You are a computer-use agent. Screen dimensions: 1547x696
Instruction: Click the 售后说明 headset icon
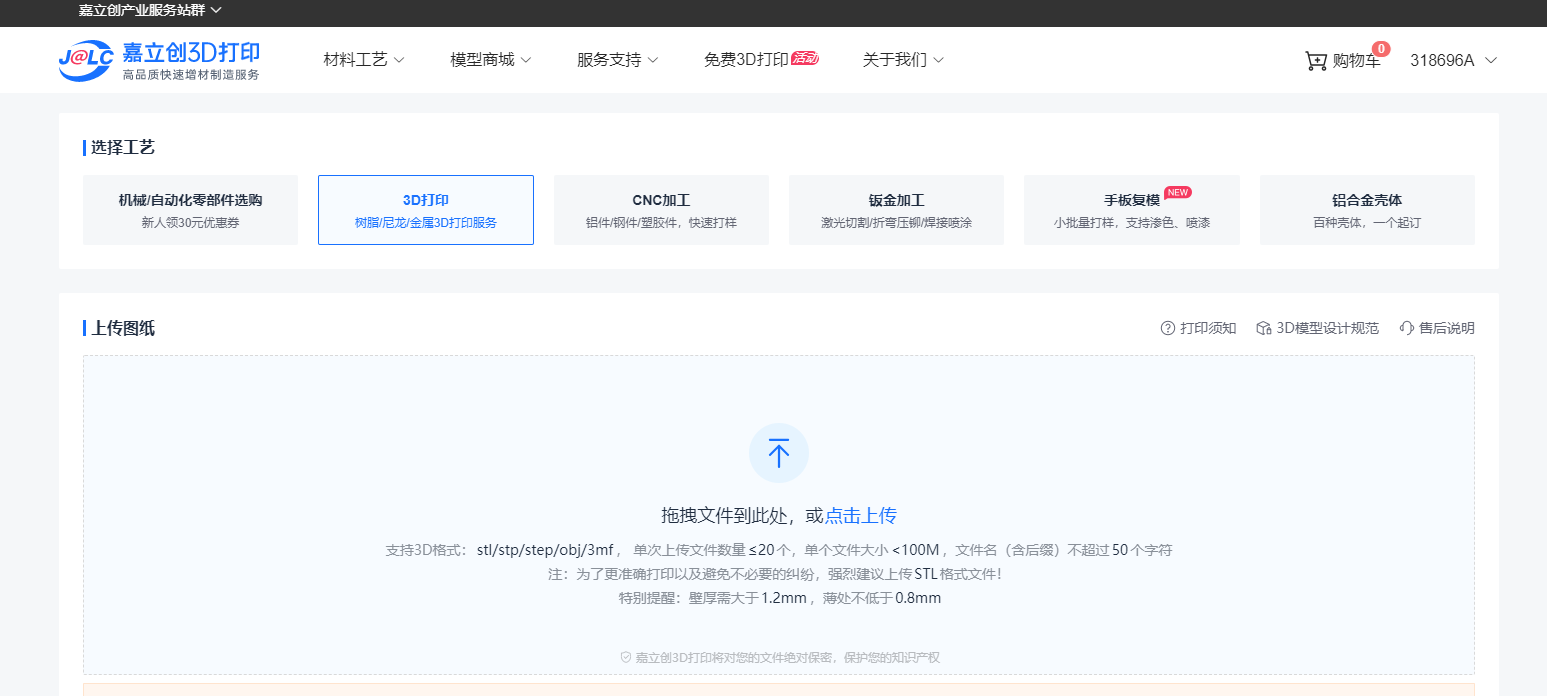click(1407, 328)
